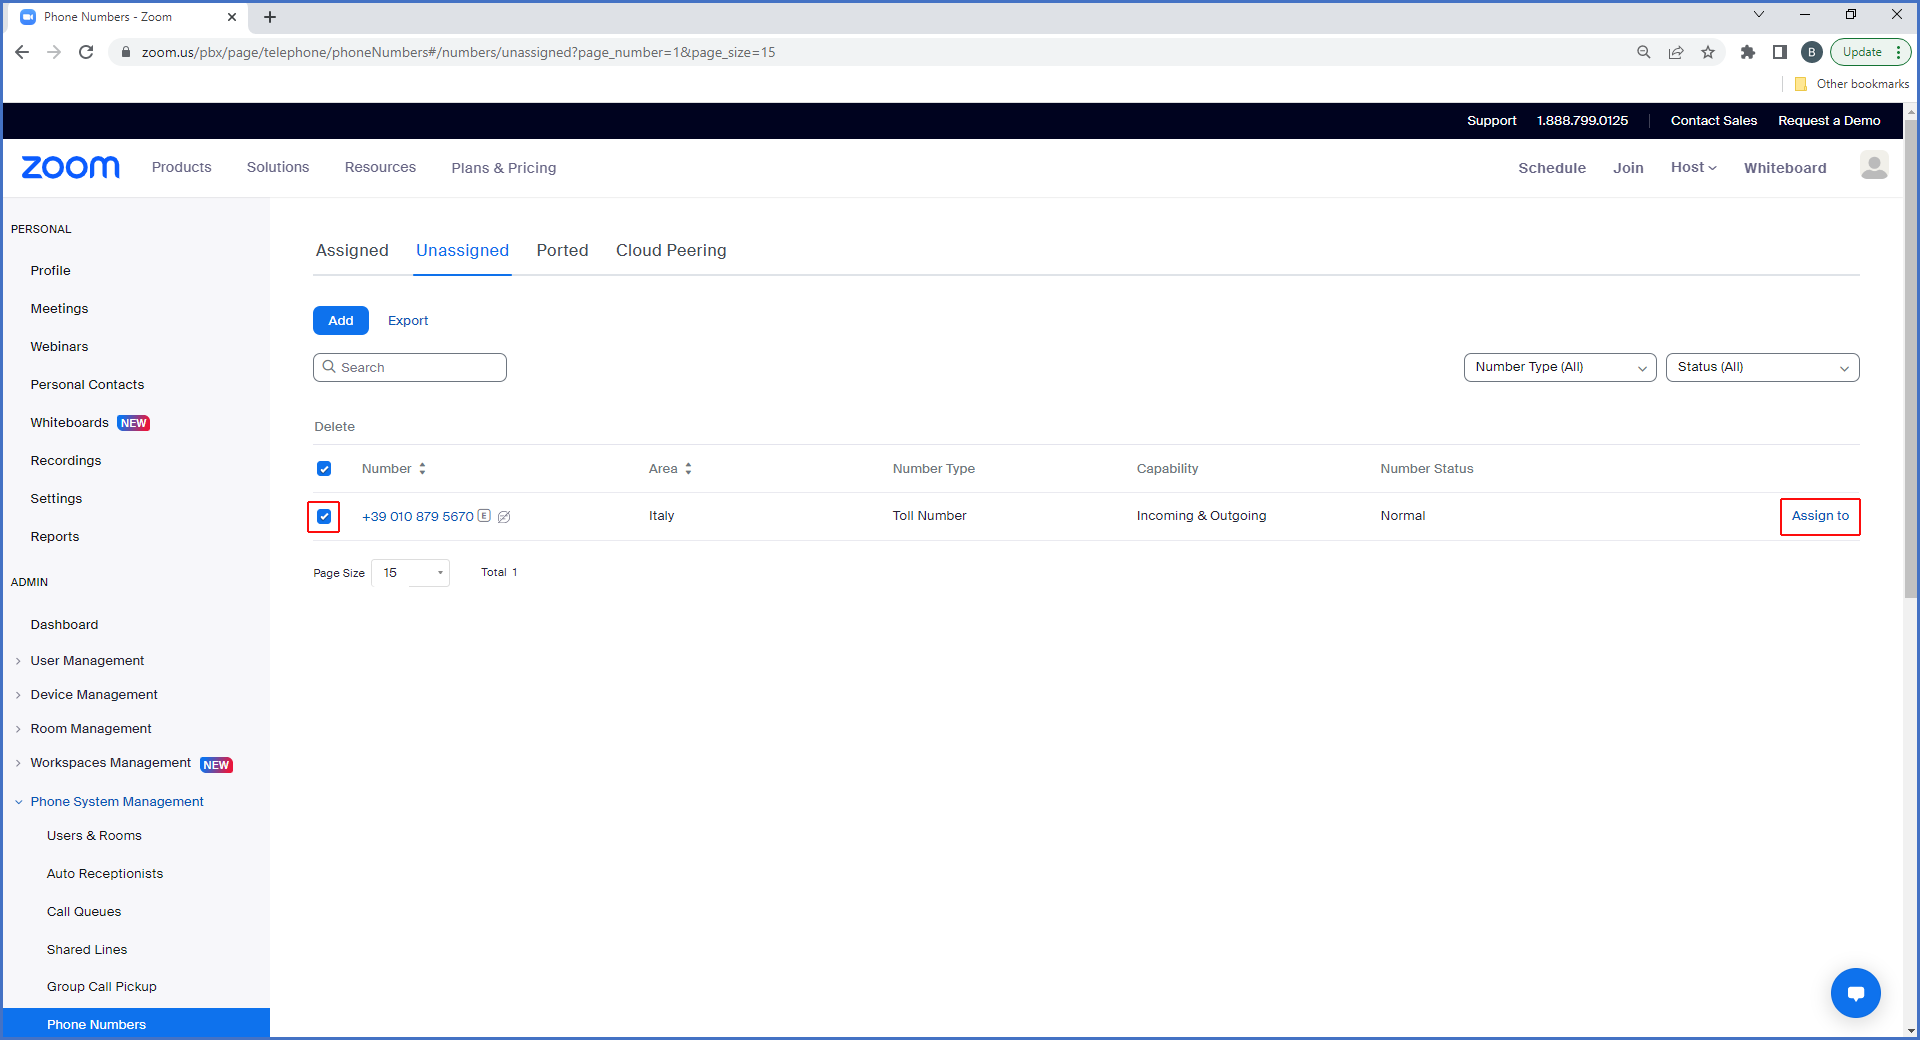Open the Page Size 15 dropdown
Image resolution: width=1920 pixels, height=1040 pixels.
[410, 572]
